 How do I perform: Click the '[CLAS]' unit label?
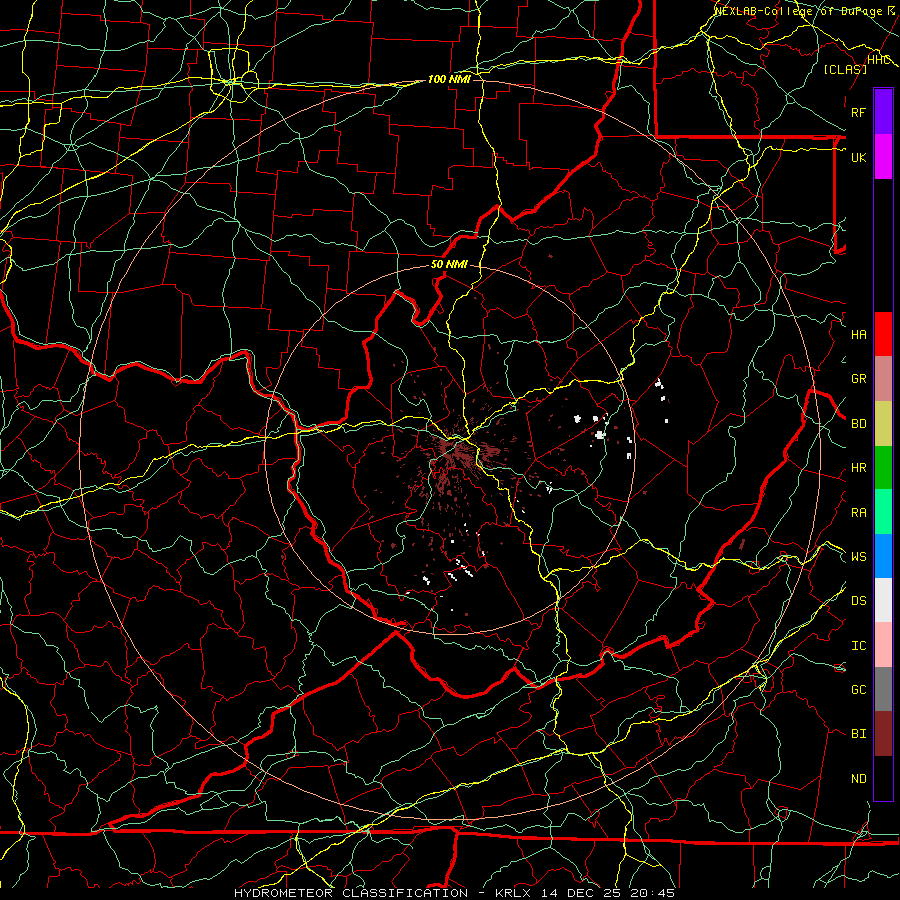coord(845,69)
